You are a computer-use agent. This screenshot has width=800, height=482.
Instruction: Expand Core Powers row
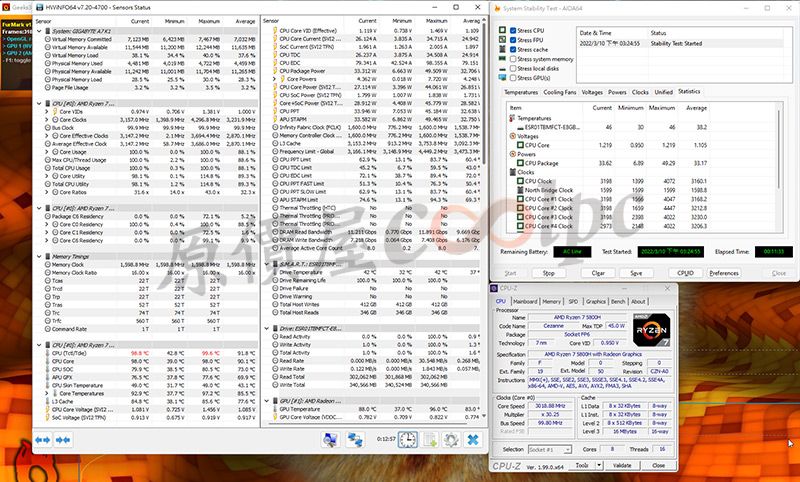[x=274, y=79]
